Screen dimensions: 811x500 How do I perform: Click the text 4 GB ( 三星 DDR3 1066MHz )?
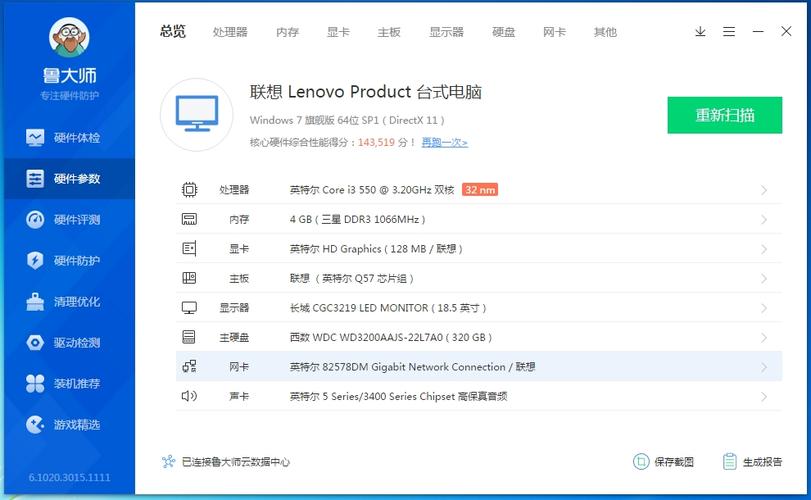357,219
